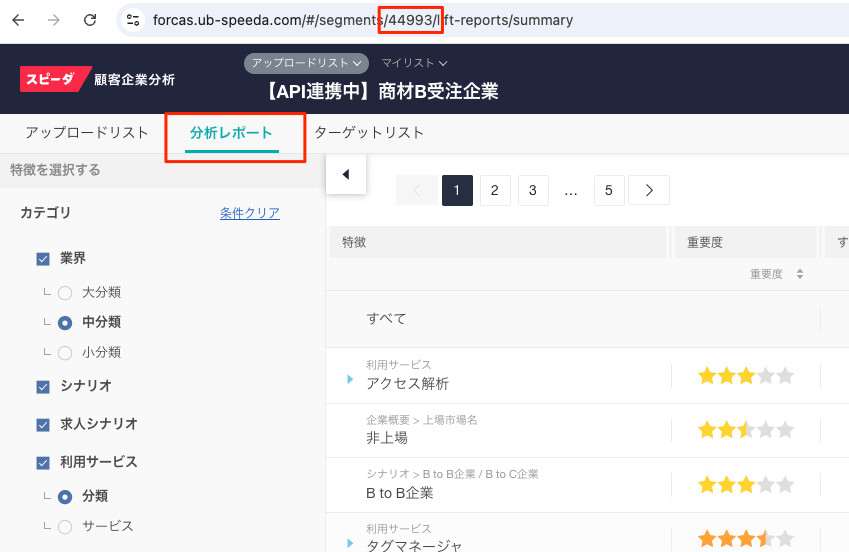Open the 分析レポート tab

231,133
